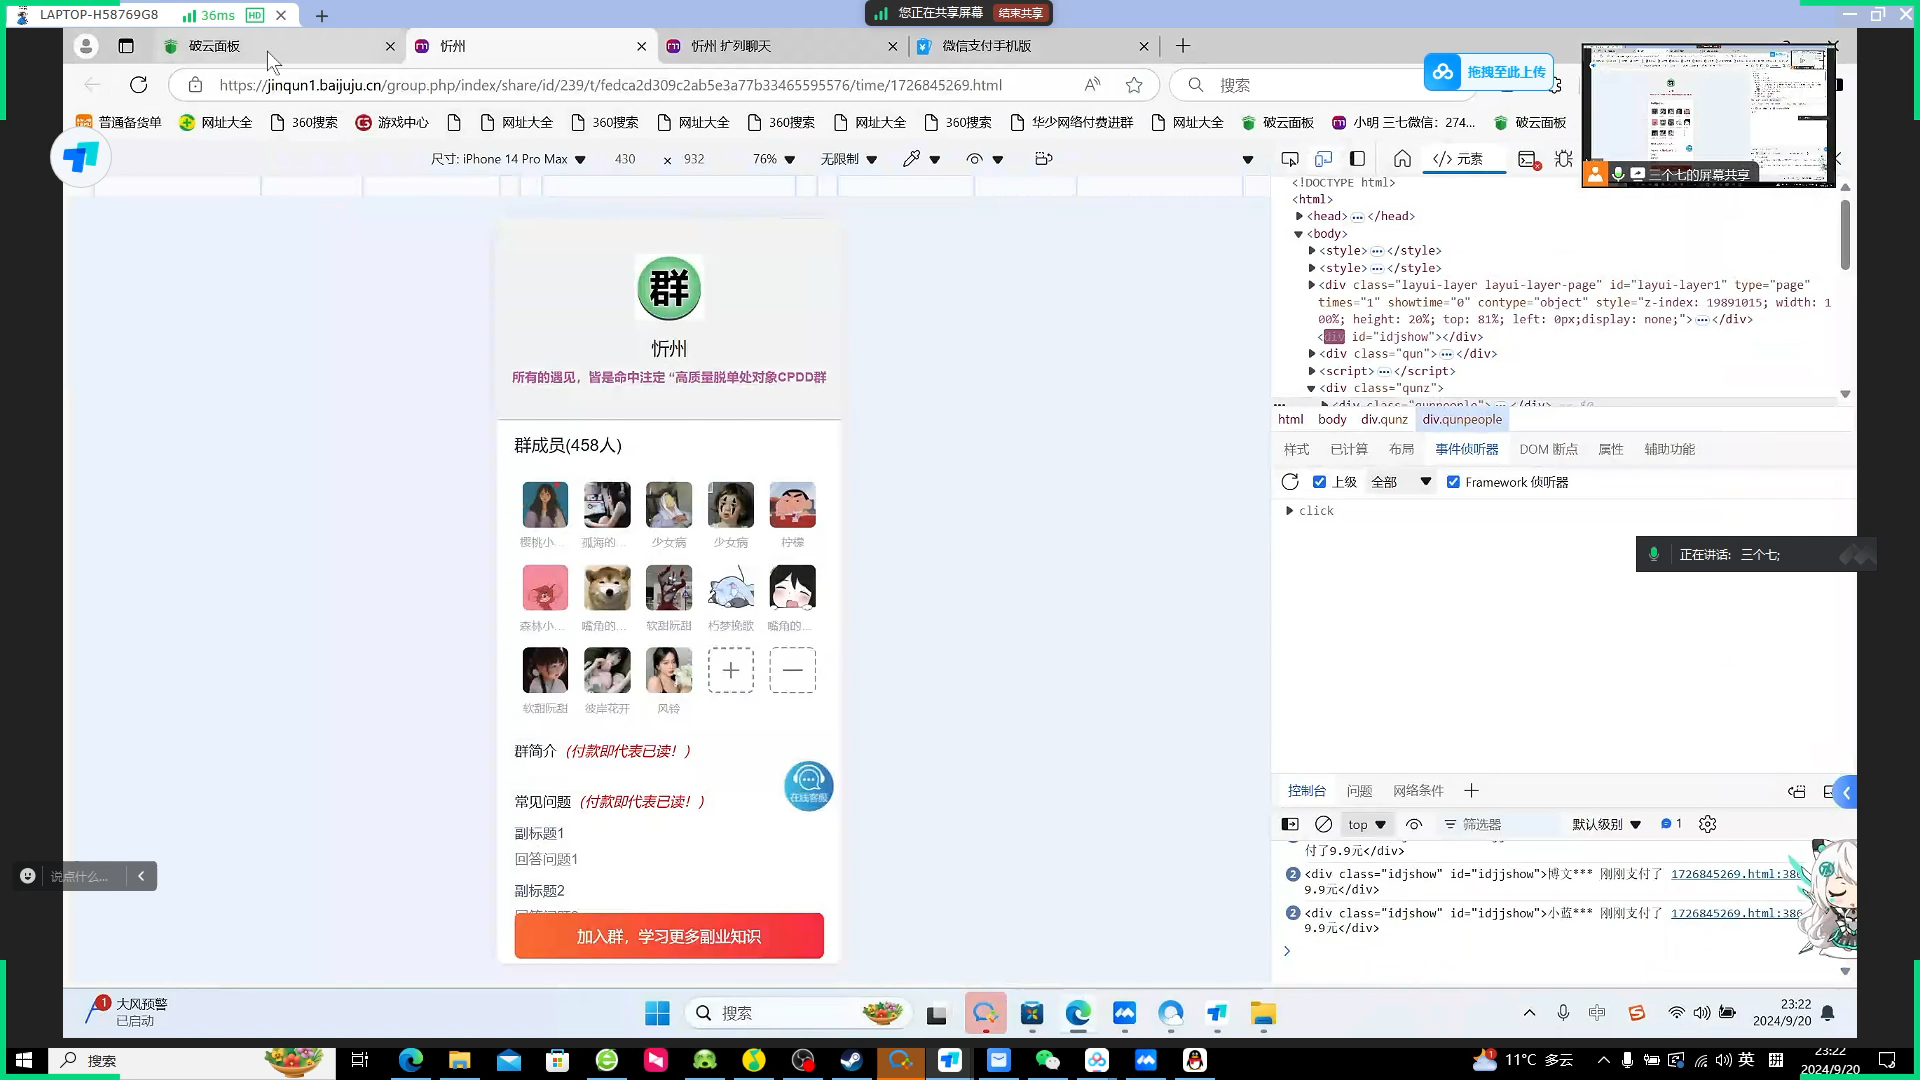This screenshot has height=1080, width=1920.
Task: Switch to 问题 tab in DevTools bottom panel
Action: click(x=1360, y=790)
